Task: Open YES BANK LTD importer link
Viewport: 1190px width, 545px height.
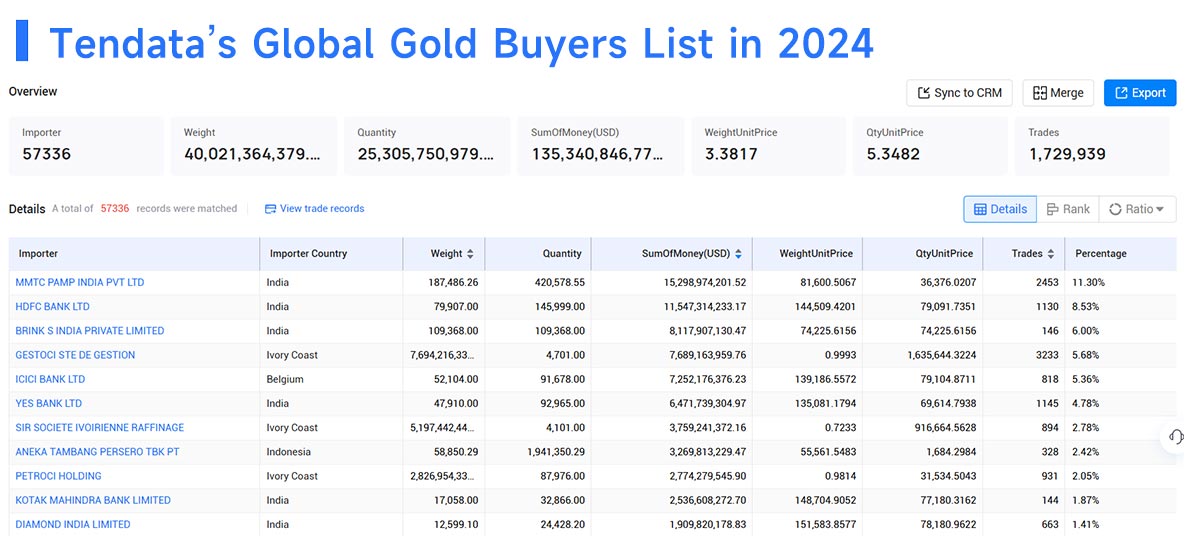Action: (49, 404)
